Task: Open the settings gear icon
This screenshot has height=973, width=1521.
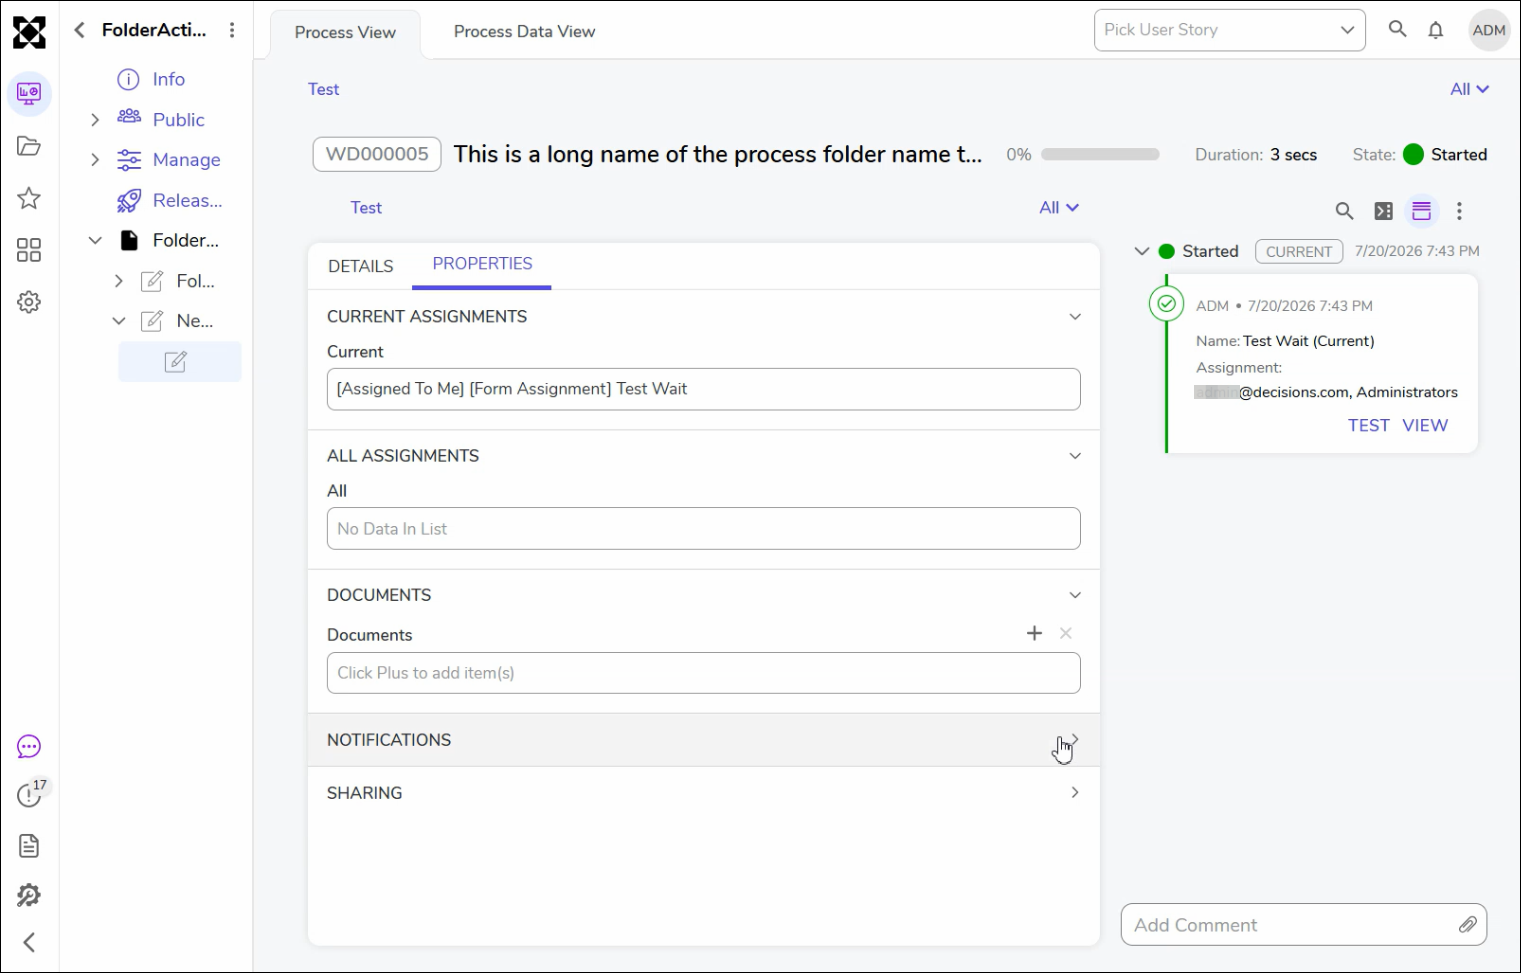Action: tap(29, 302)
